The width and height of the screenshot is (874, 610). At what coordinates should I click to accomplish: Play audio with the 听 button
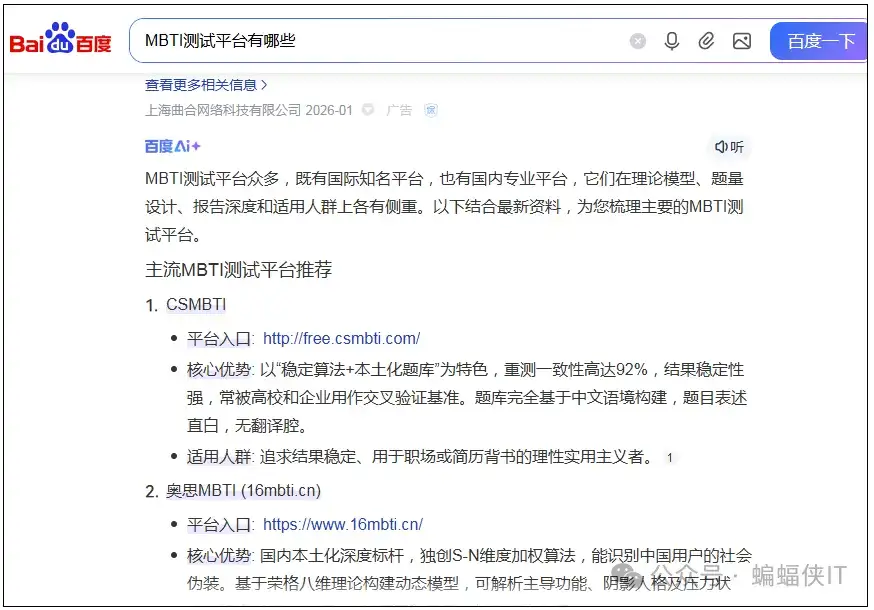pyautogui.click(x=730, y=147)
